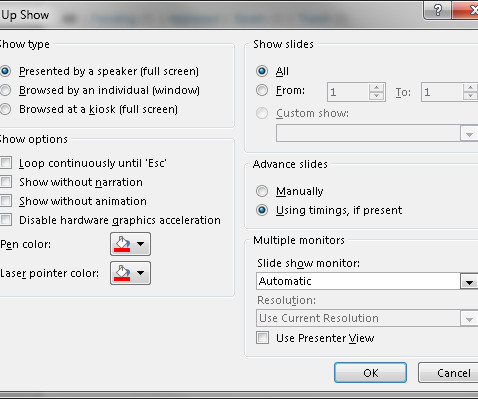Image resolution: width=478 pixels, height=399 pixels.
Task: Open the Laser pointer color picker
Action: [130, 273]
